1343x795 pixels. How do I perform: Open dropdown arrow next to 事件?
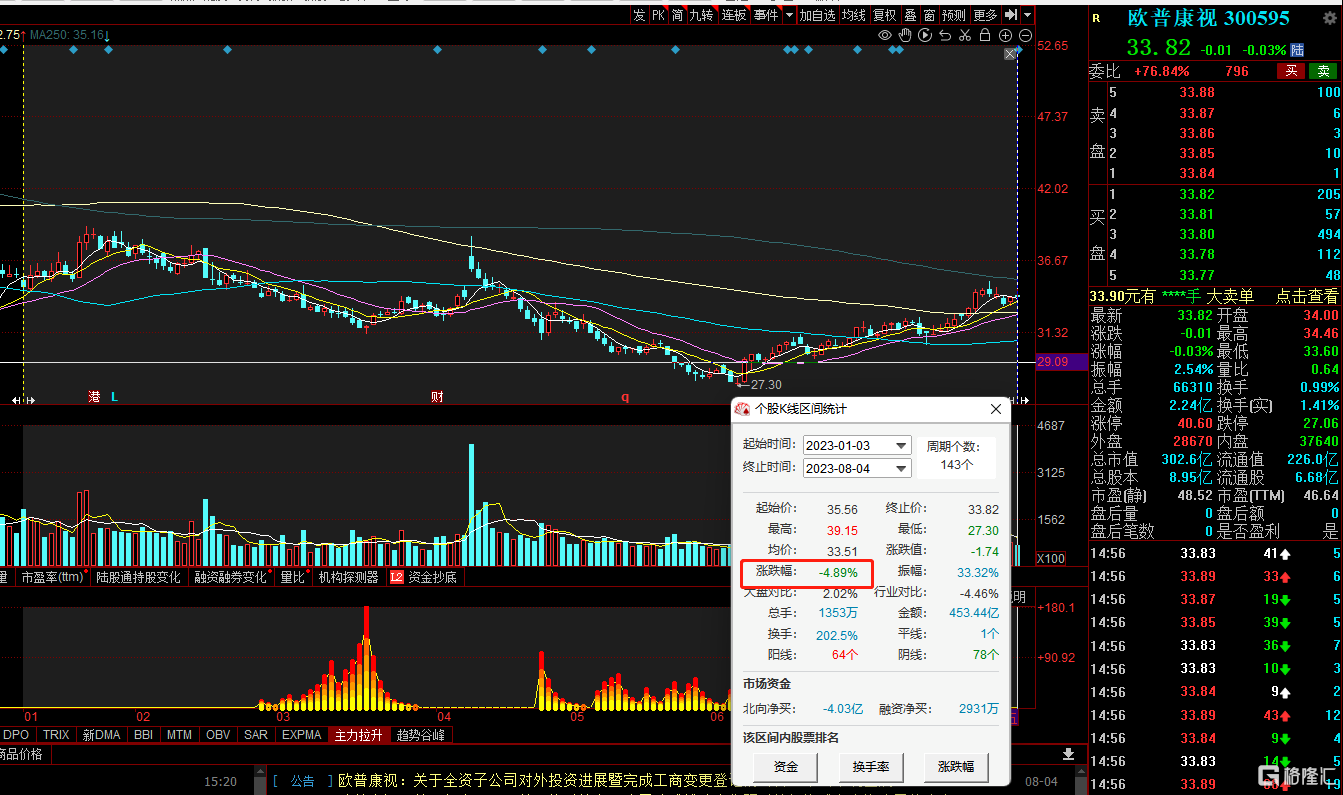pyautogui.click(x=789, y=15)
